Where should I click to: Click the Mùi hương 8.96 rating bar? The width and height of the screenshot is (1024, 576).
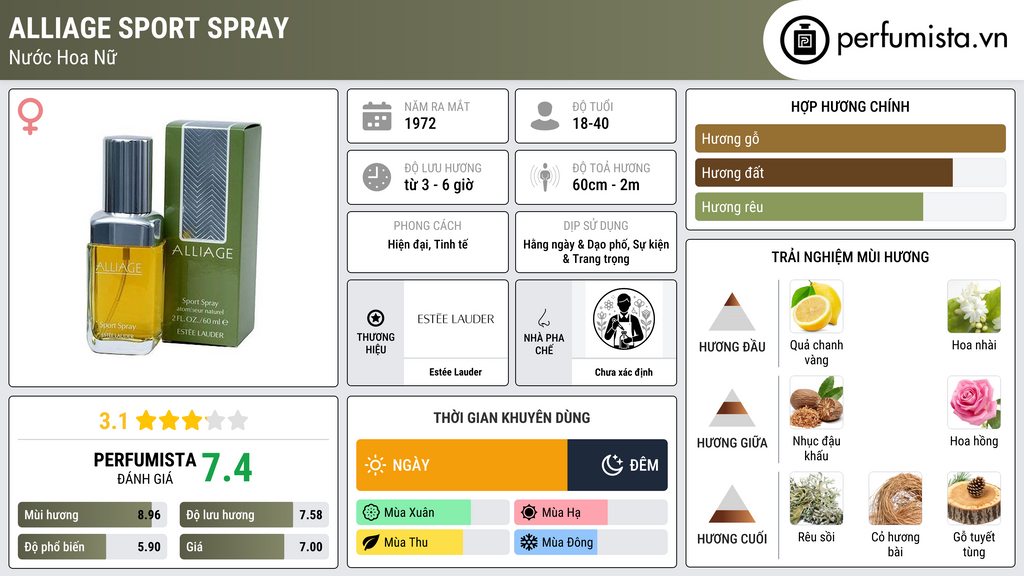pyautogui.click(x=92, y=515)
